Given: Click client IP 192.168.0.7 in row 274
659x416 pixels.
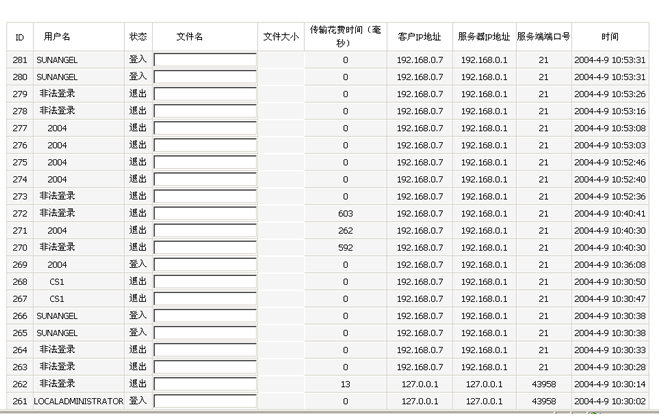Looking at the screenshot, I should [420, 179].
